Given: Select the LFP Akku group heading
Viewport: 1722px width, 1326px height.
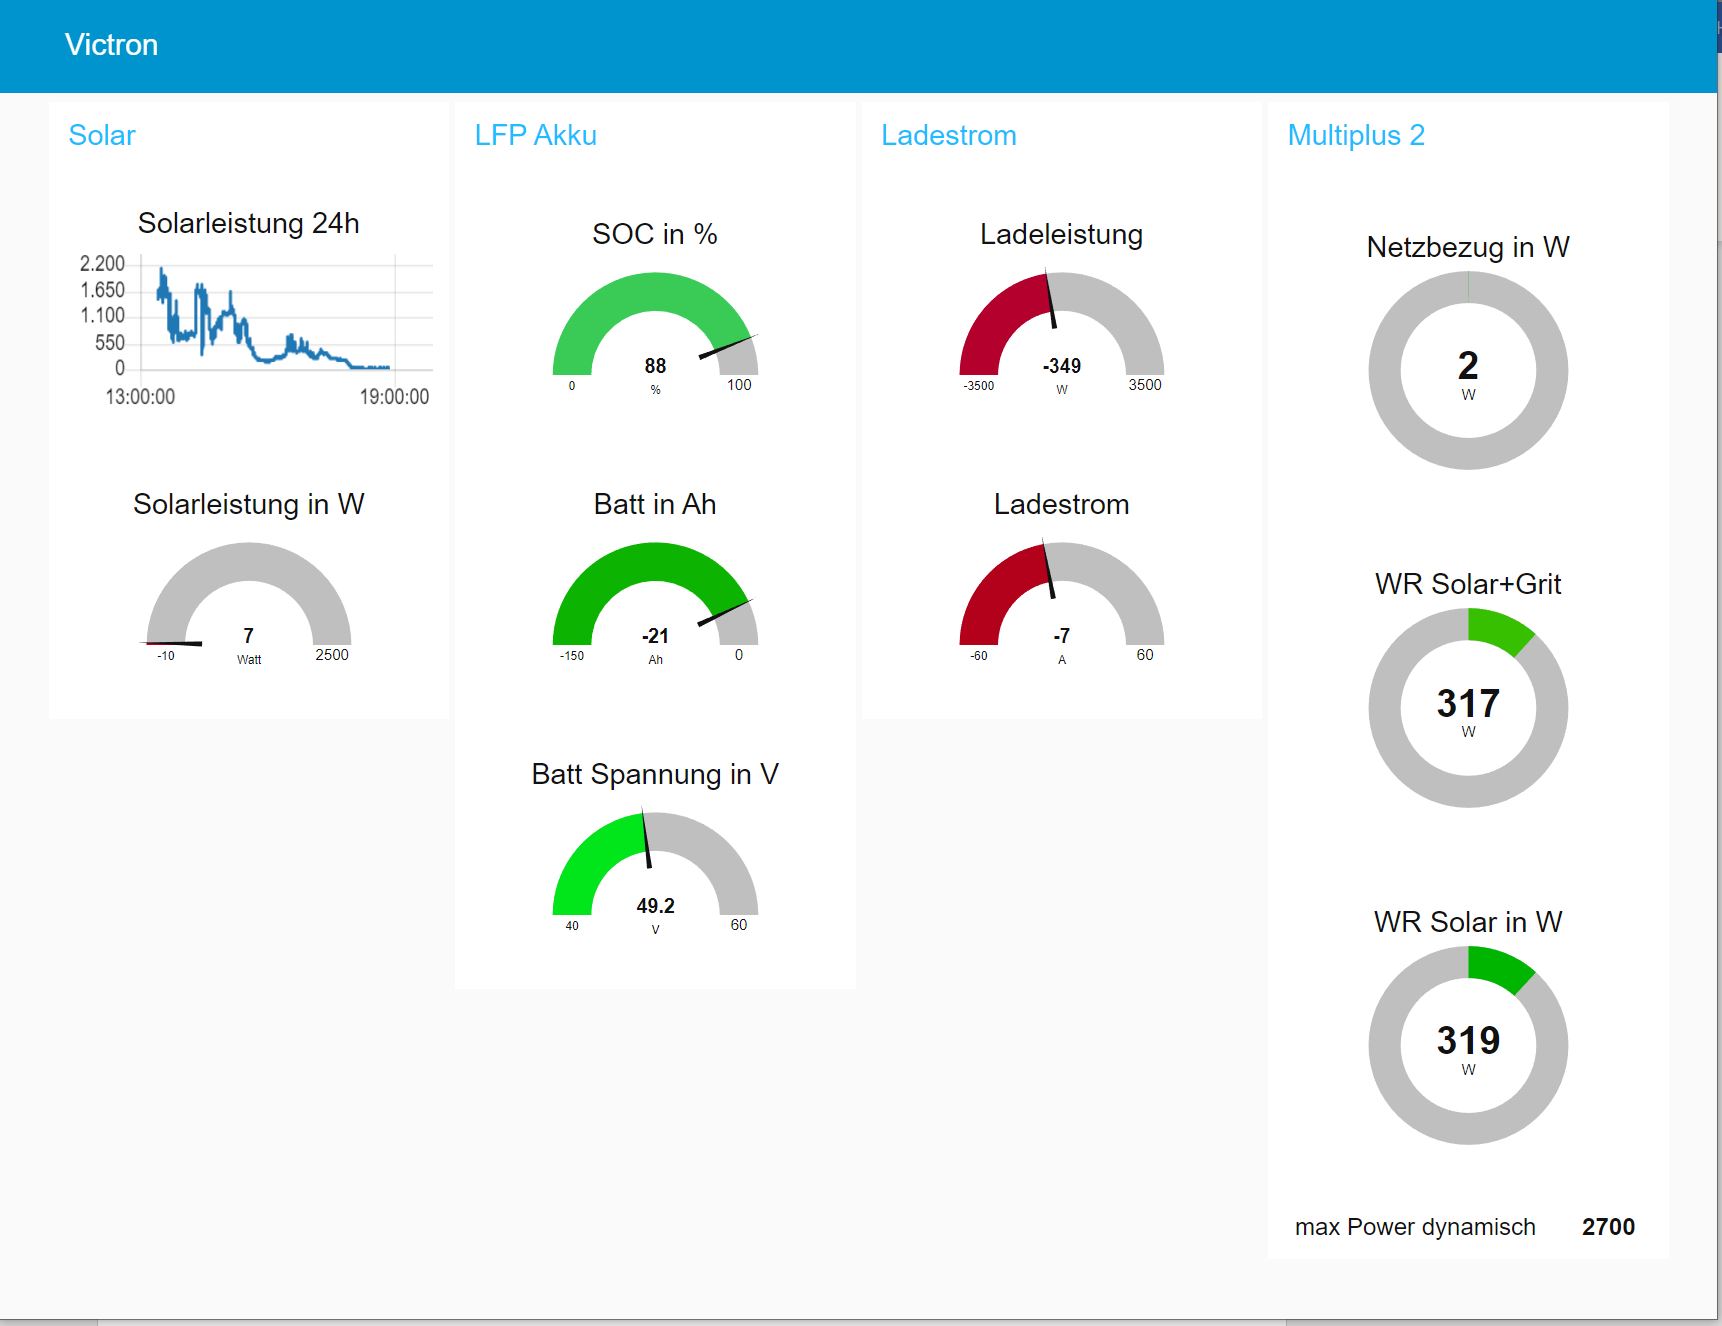Looking at the screenshot, I should pos(535,135).
